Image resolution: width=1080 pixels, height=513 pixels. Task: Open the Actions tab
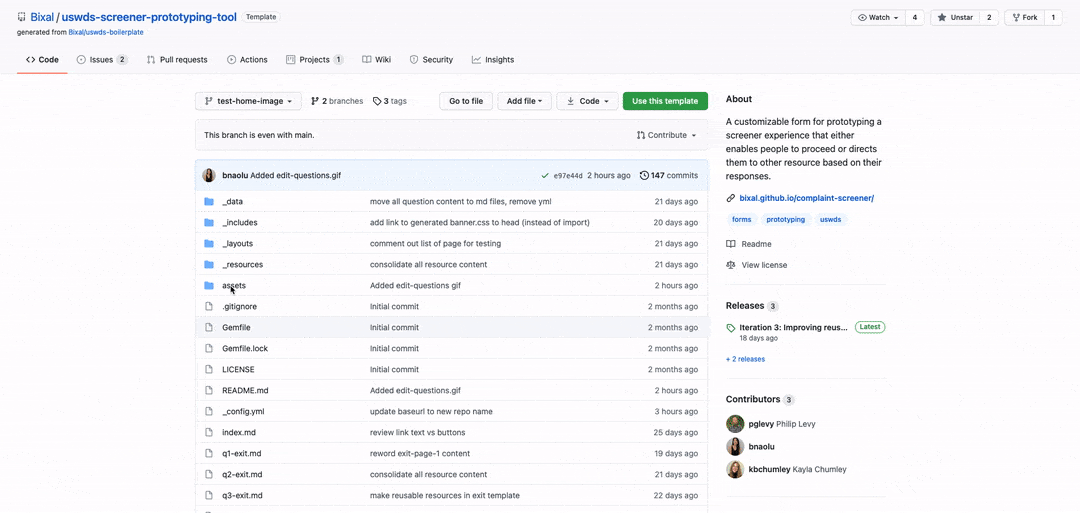tap(247, 60)
